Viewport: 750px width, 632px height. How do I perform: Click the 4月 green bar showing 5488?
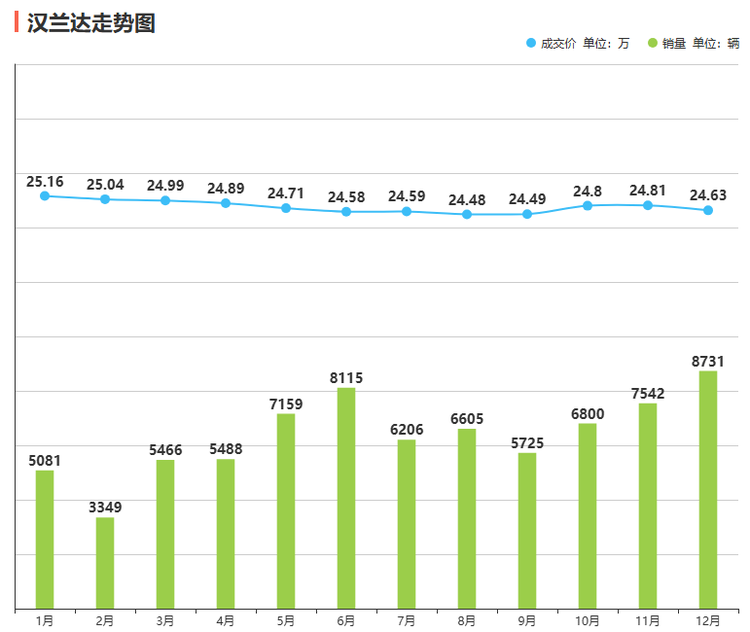point(226,533)
